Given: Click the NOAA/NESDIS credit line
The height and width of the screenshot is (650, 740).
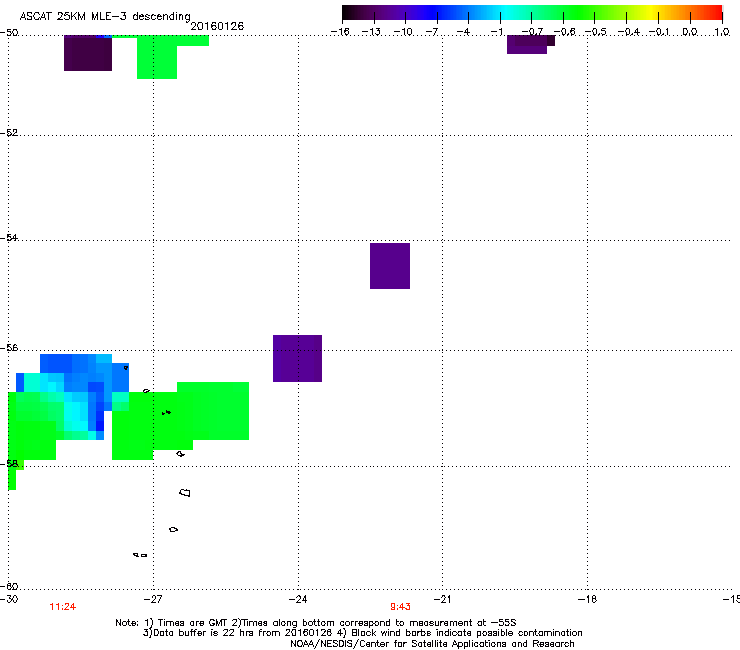Looking at the screenshot, I should 432,644.
